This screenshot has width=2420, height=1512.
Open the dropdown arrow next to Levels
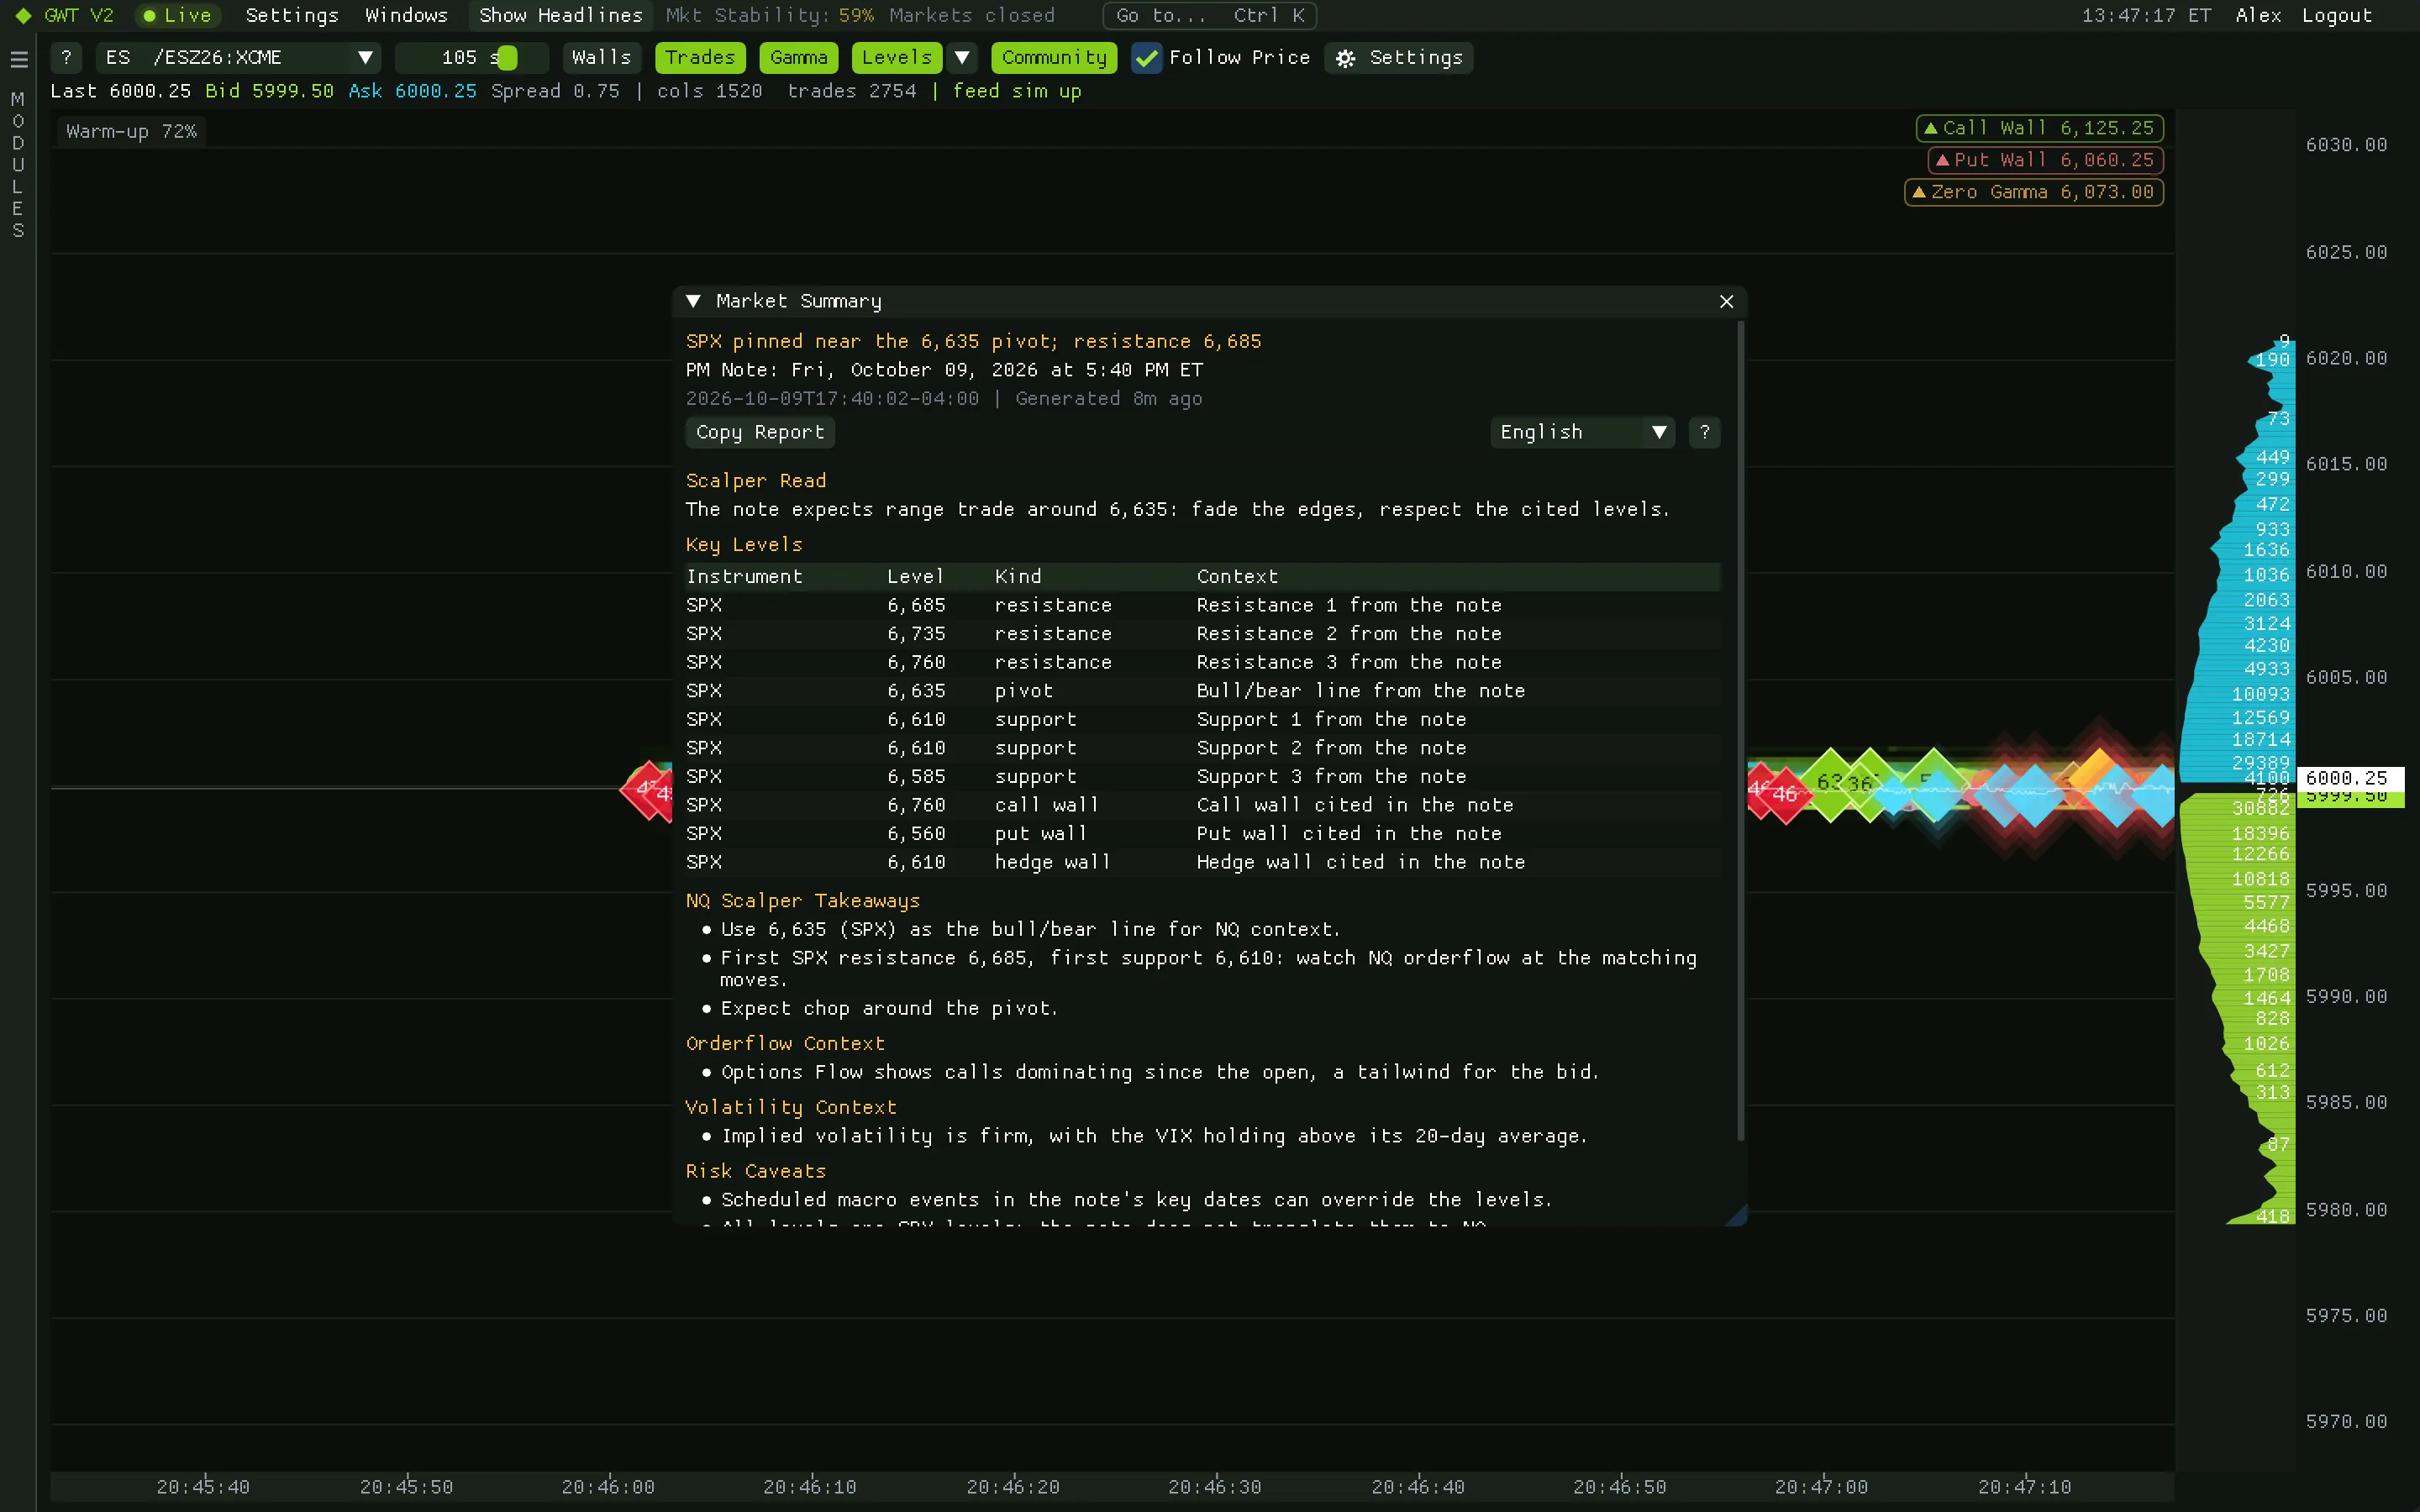pos(962,58)
